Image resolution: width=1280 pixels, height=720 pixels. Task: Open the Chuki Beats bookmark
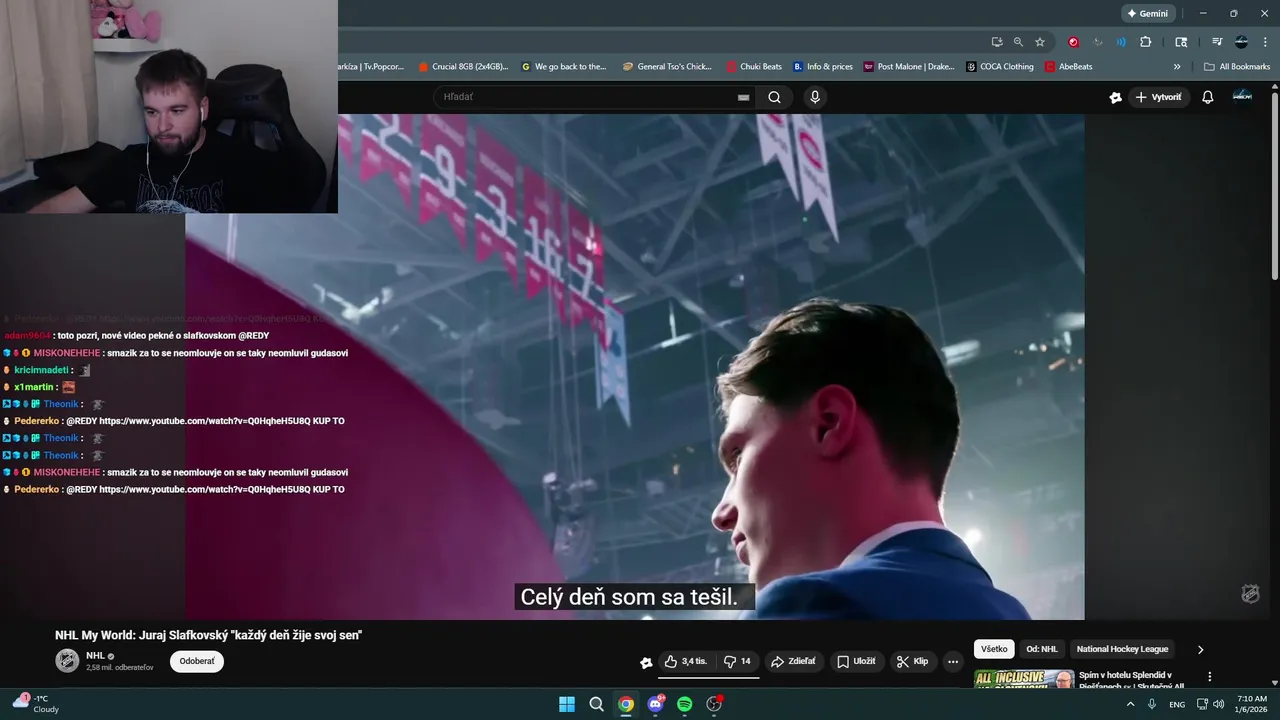pos(754,67)
